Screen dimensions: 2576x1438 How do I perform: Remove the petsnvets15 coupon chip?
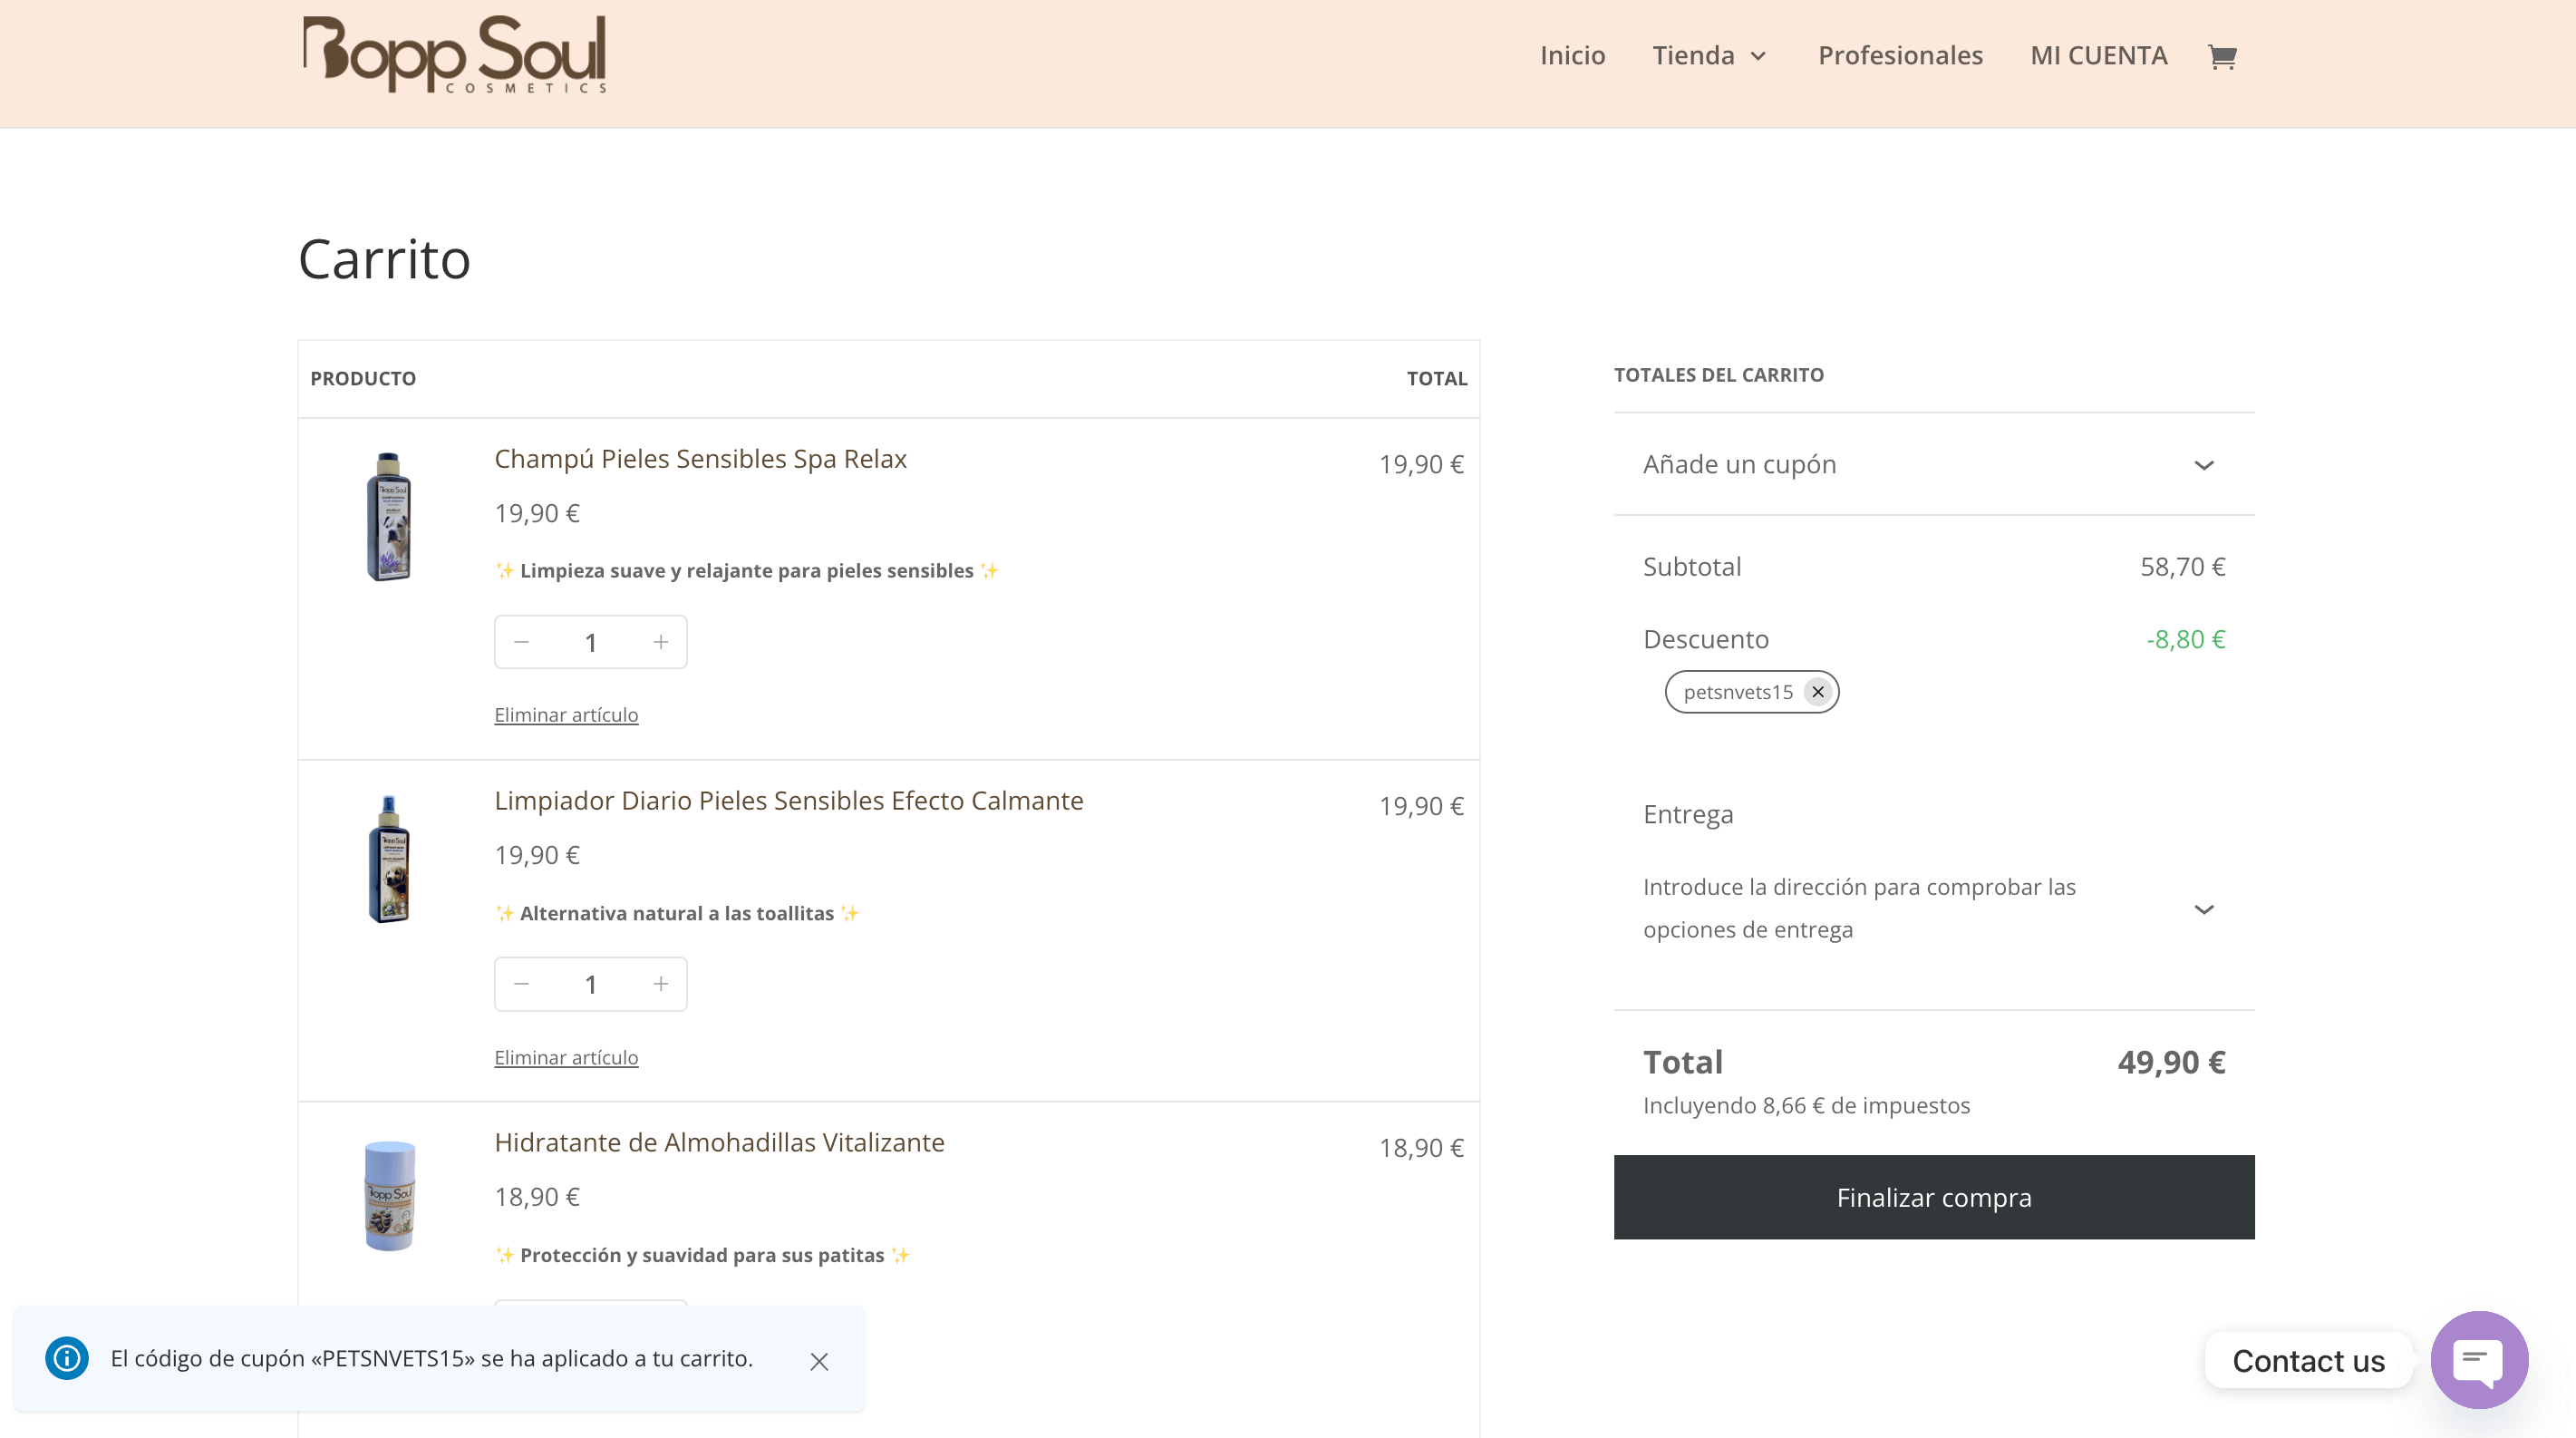coord(1817,692)
